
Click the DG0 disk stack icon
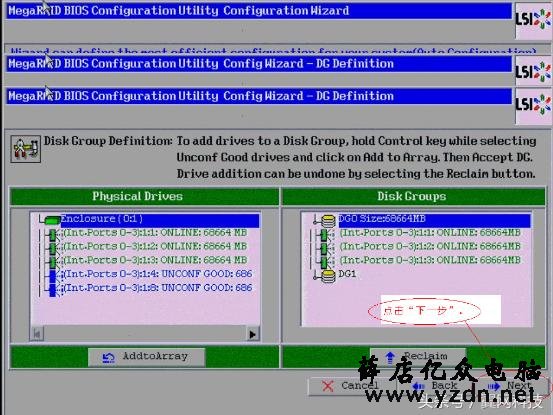(328, 221)
